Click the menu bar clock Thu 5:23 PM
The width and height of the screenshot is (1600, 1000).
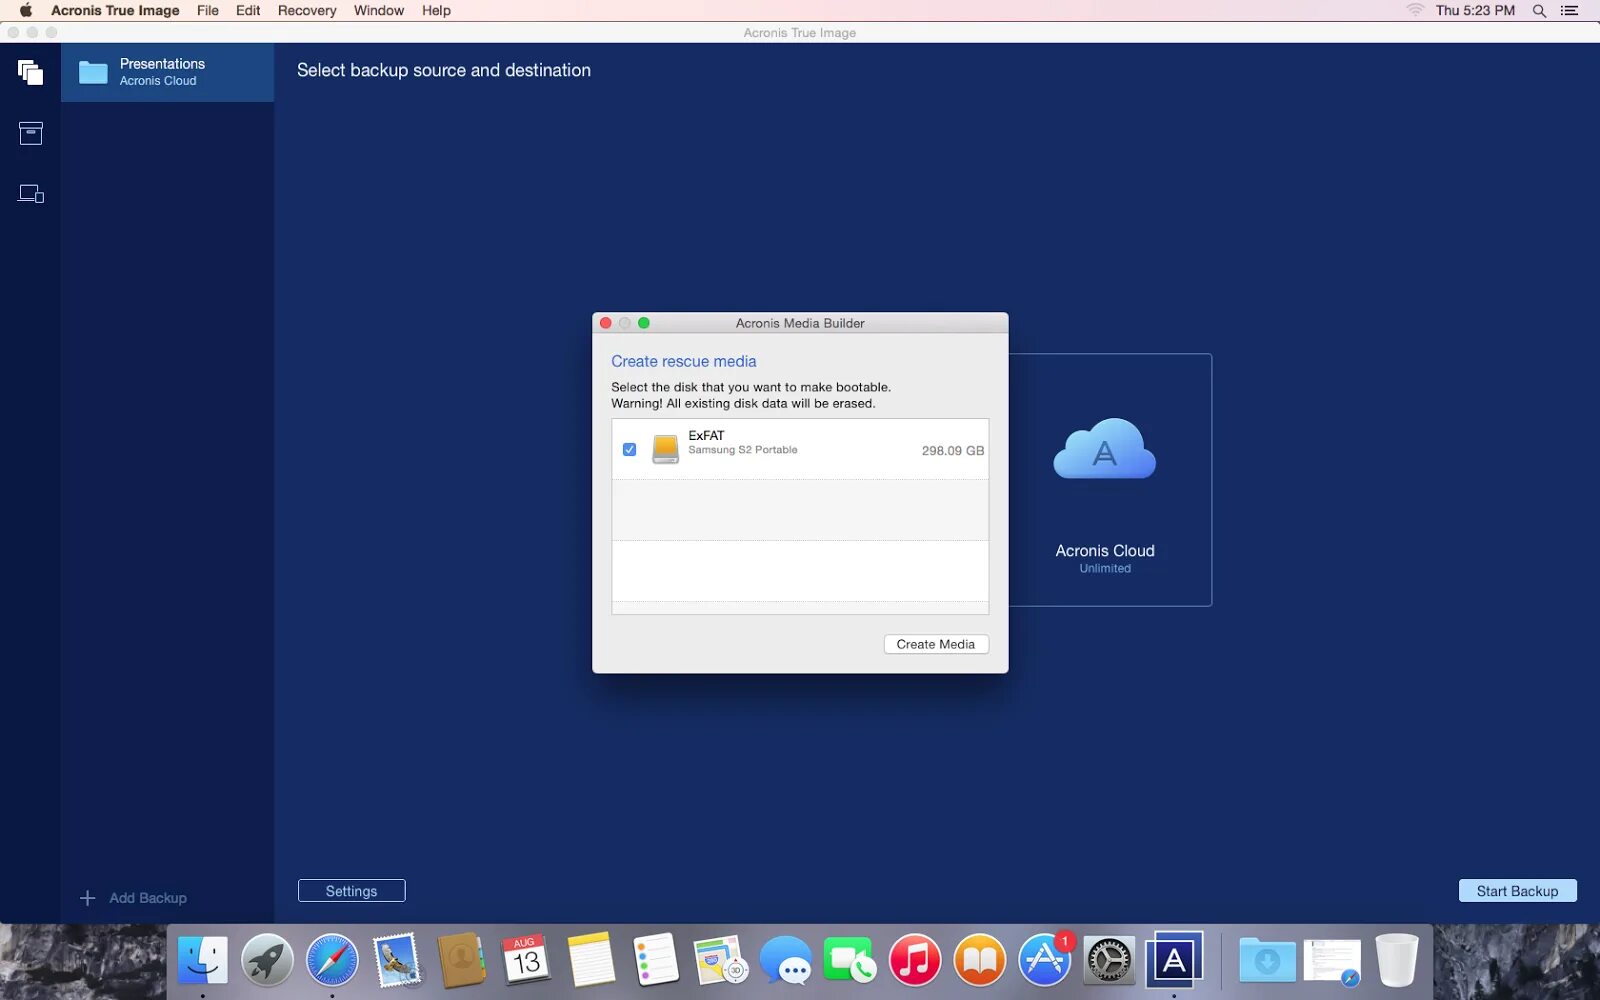1476,10
